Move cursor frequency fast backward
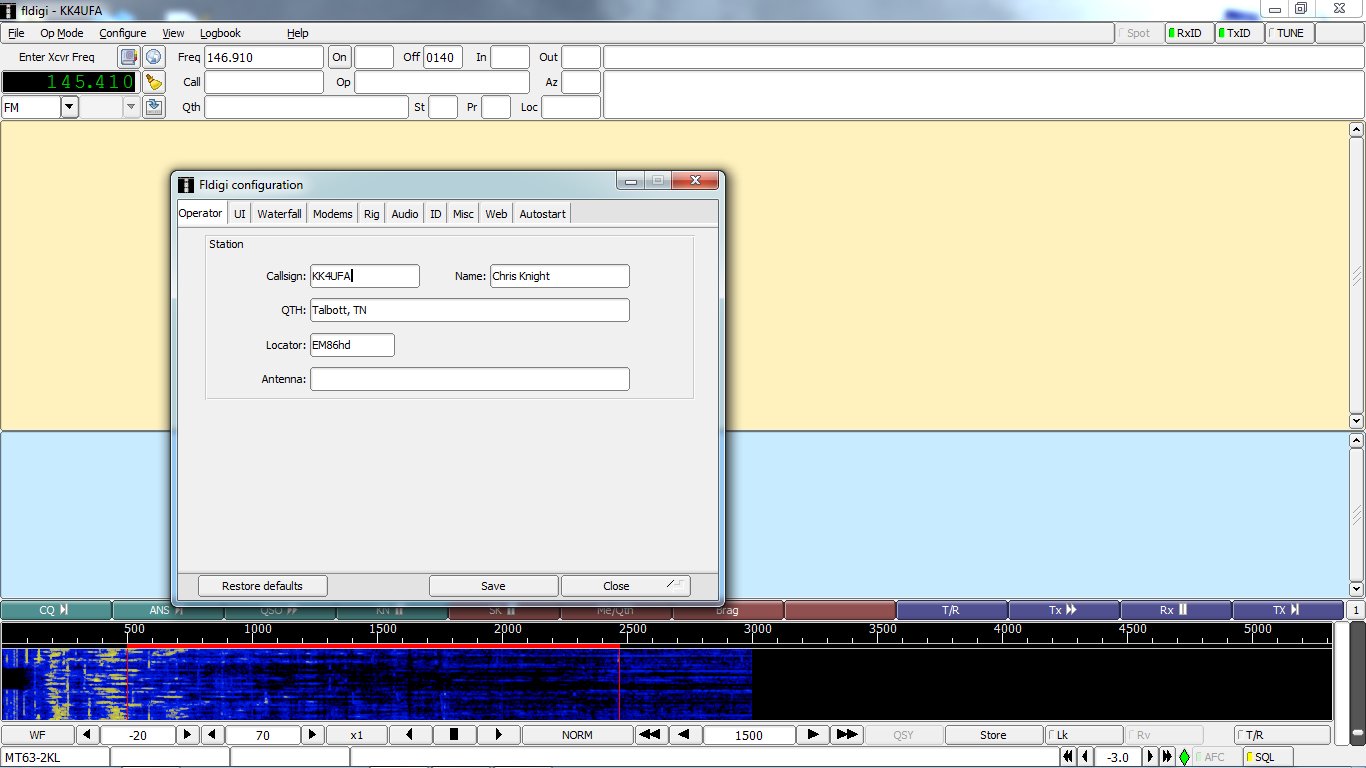This screenshot has height=768, width=1366. tap(650, 735)
